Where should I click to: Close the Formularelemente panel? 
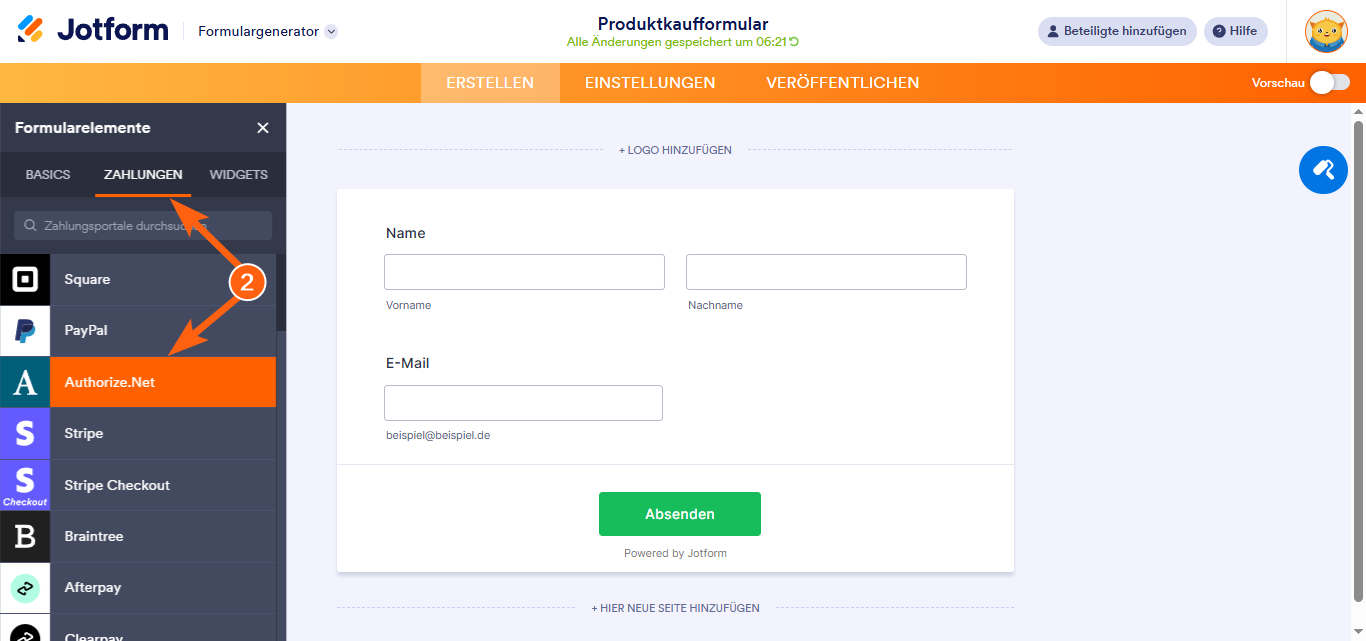[x=262, y=128]
